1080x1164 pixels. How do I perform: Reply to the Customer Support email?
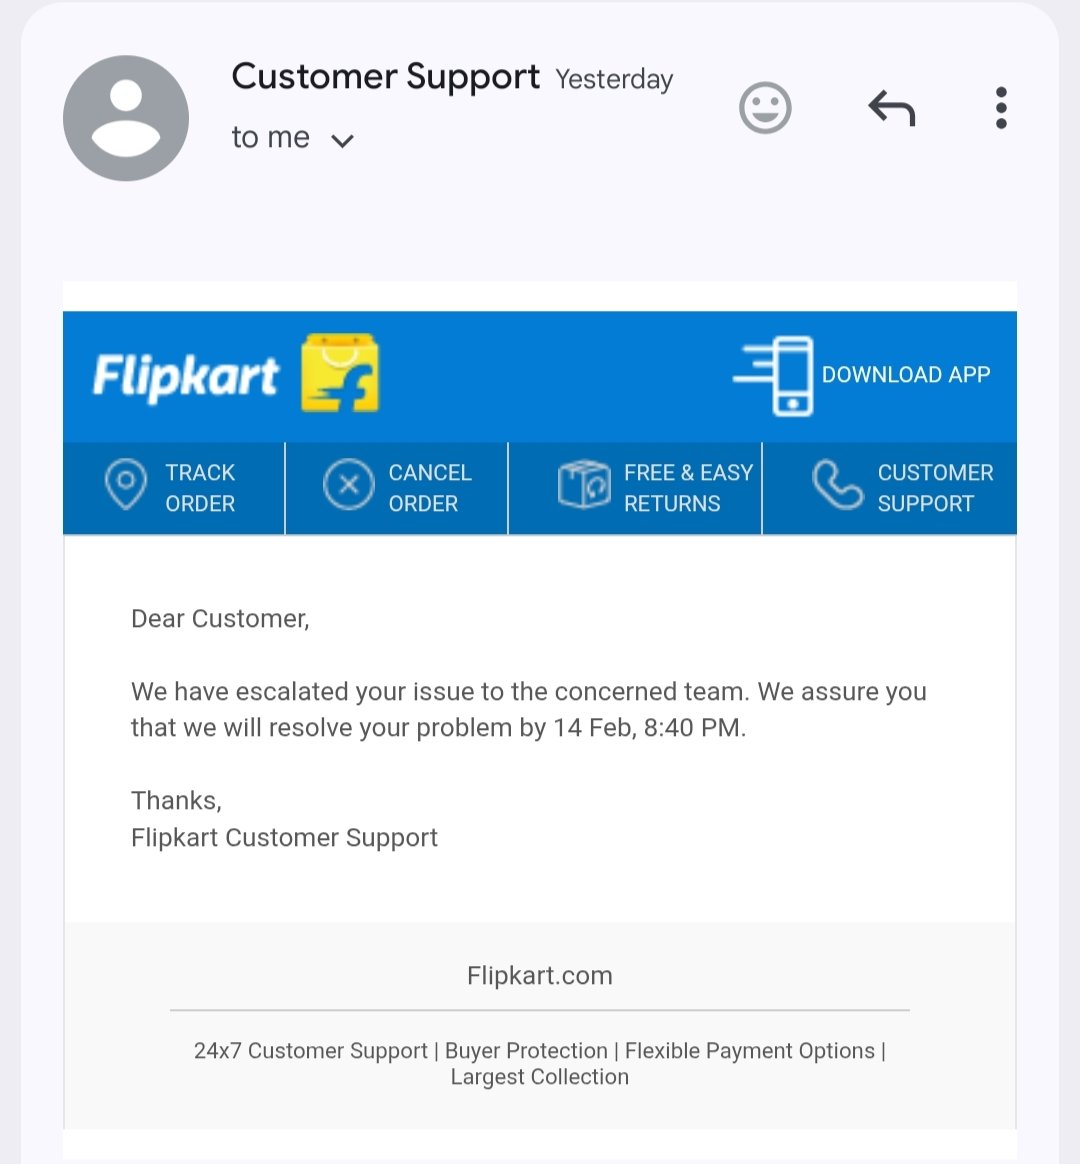(891, 108)
